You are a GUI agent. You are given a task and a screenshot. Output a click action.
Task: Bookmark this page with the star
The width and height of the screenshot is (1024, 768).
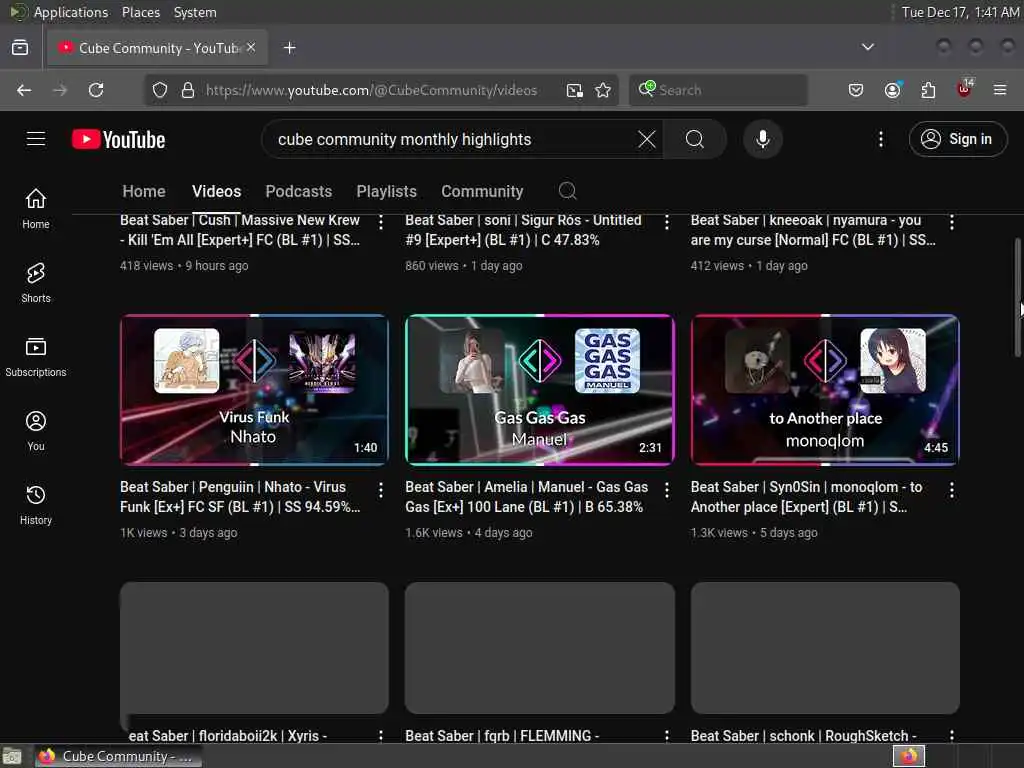click(603, 90)
